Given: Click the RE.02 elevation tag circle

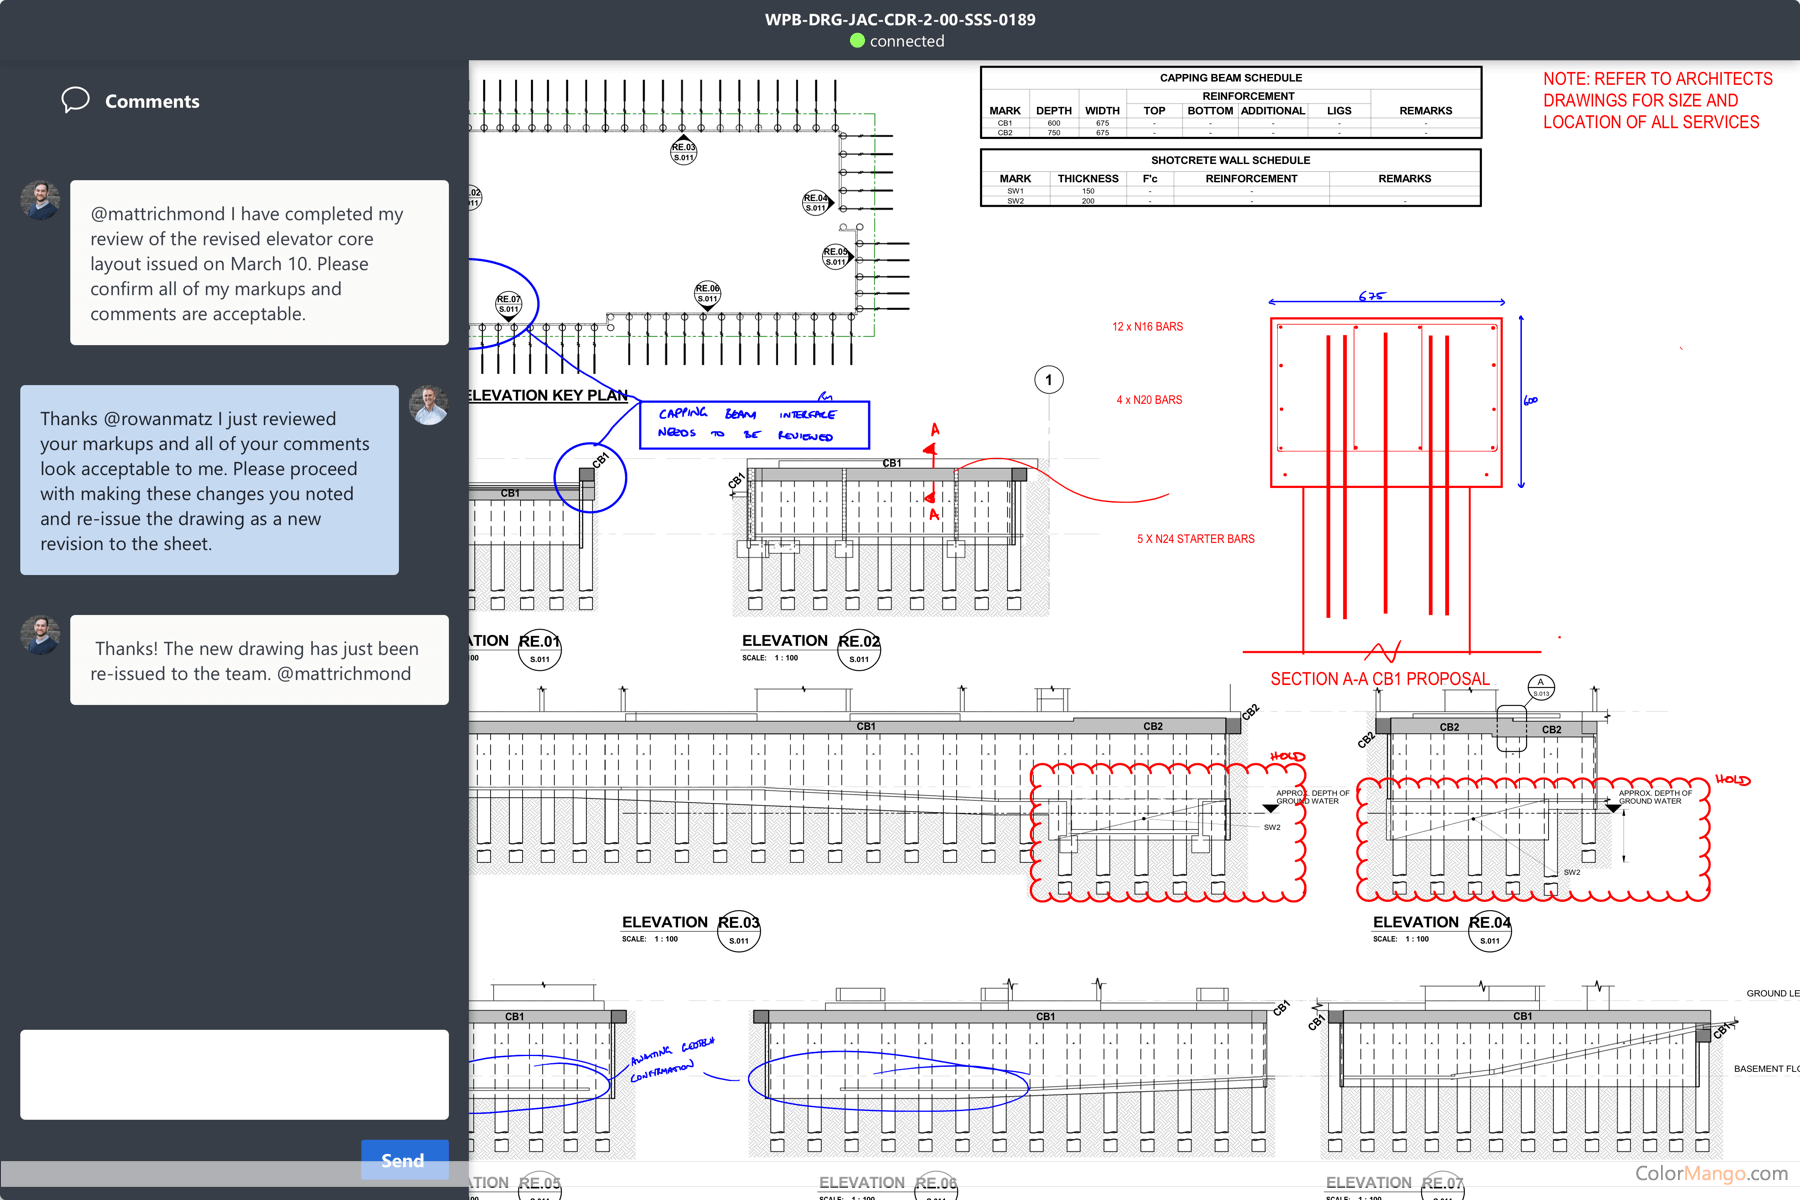Looking at the screenshot, I should click(859, 649).
